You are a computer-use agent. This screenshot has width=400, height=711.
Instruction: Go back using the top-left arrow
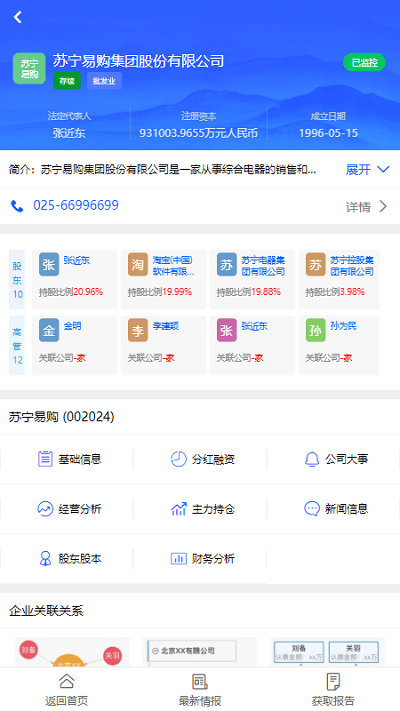[18, 17]
